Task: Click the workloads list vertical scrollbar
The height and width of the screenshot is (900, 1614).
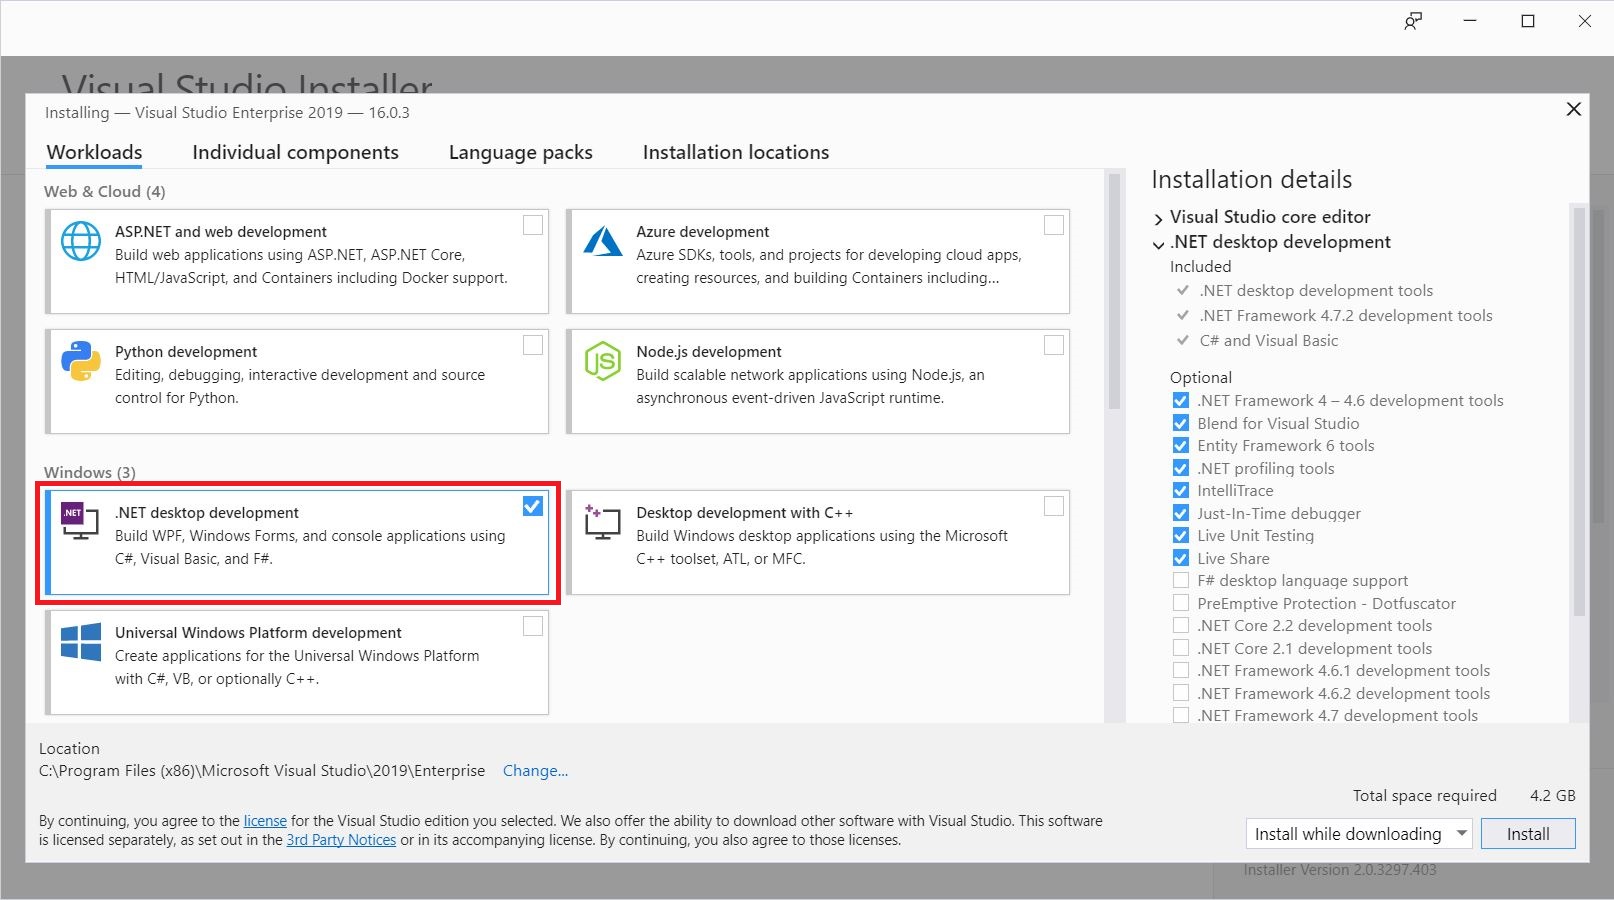Action: [x=1114, y=300]
